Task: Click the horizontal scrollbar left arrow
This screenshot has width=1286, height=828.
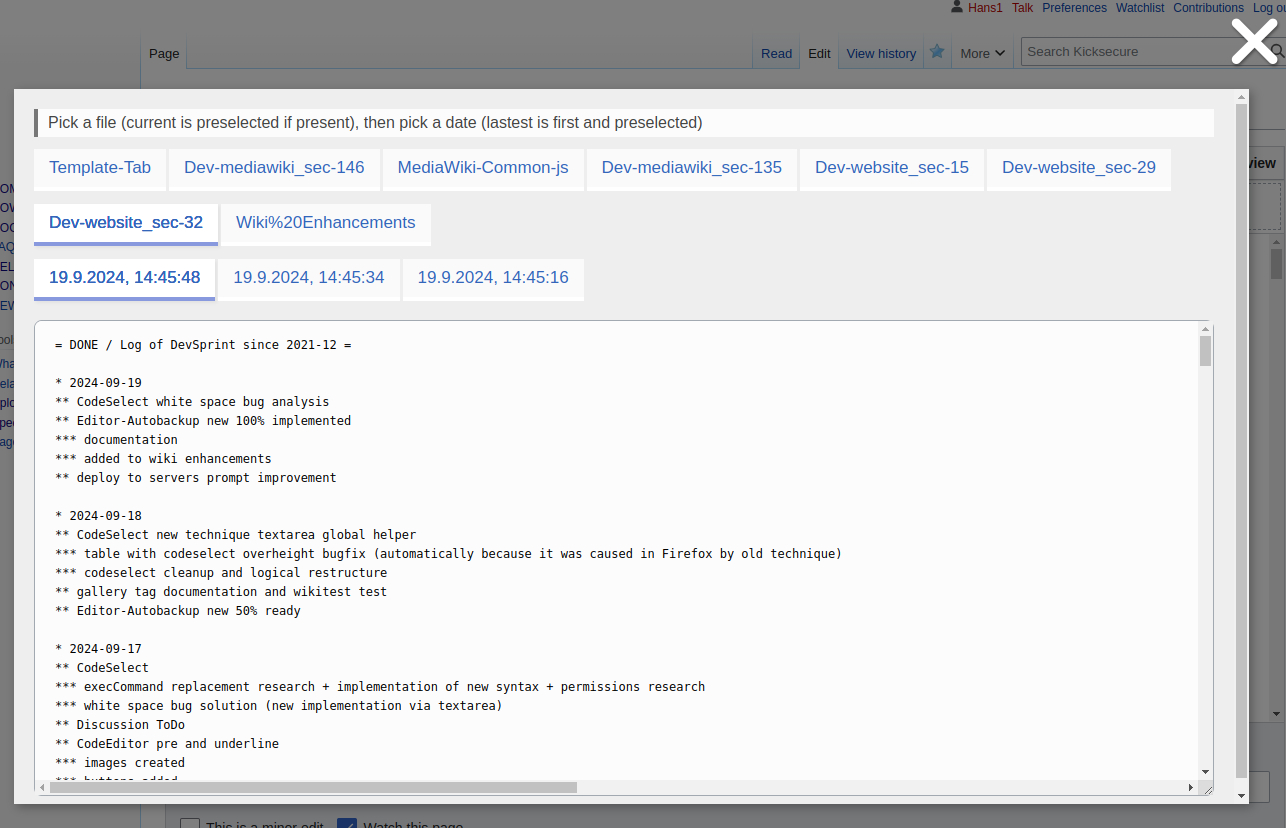Action: (x=42, y=788)
